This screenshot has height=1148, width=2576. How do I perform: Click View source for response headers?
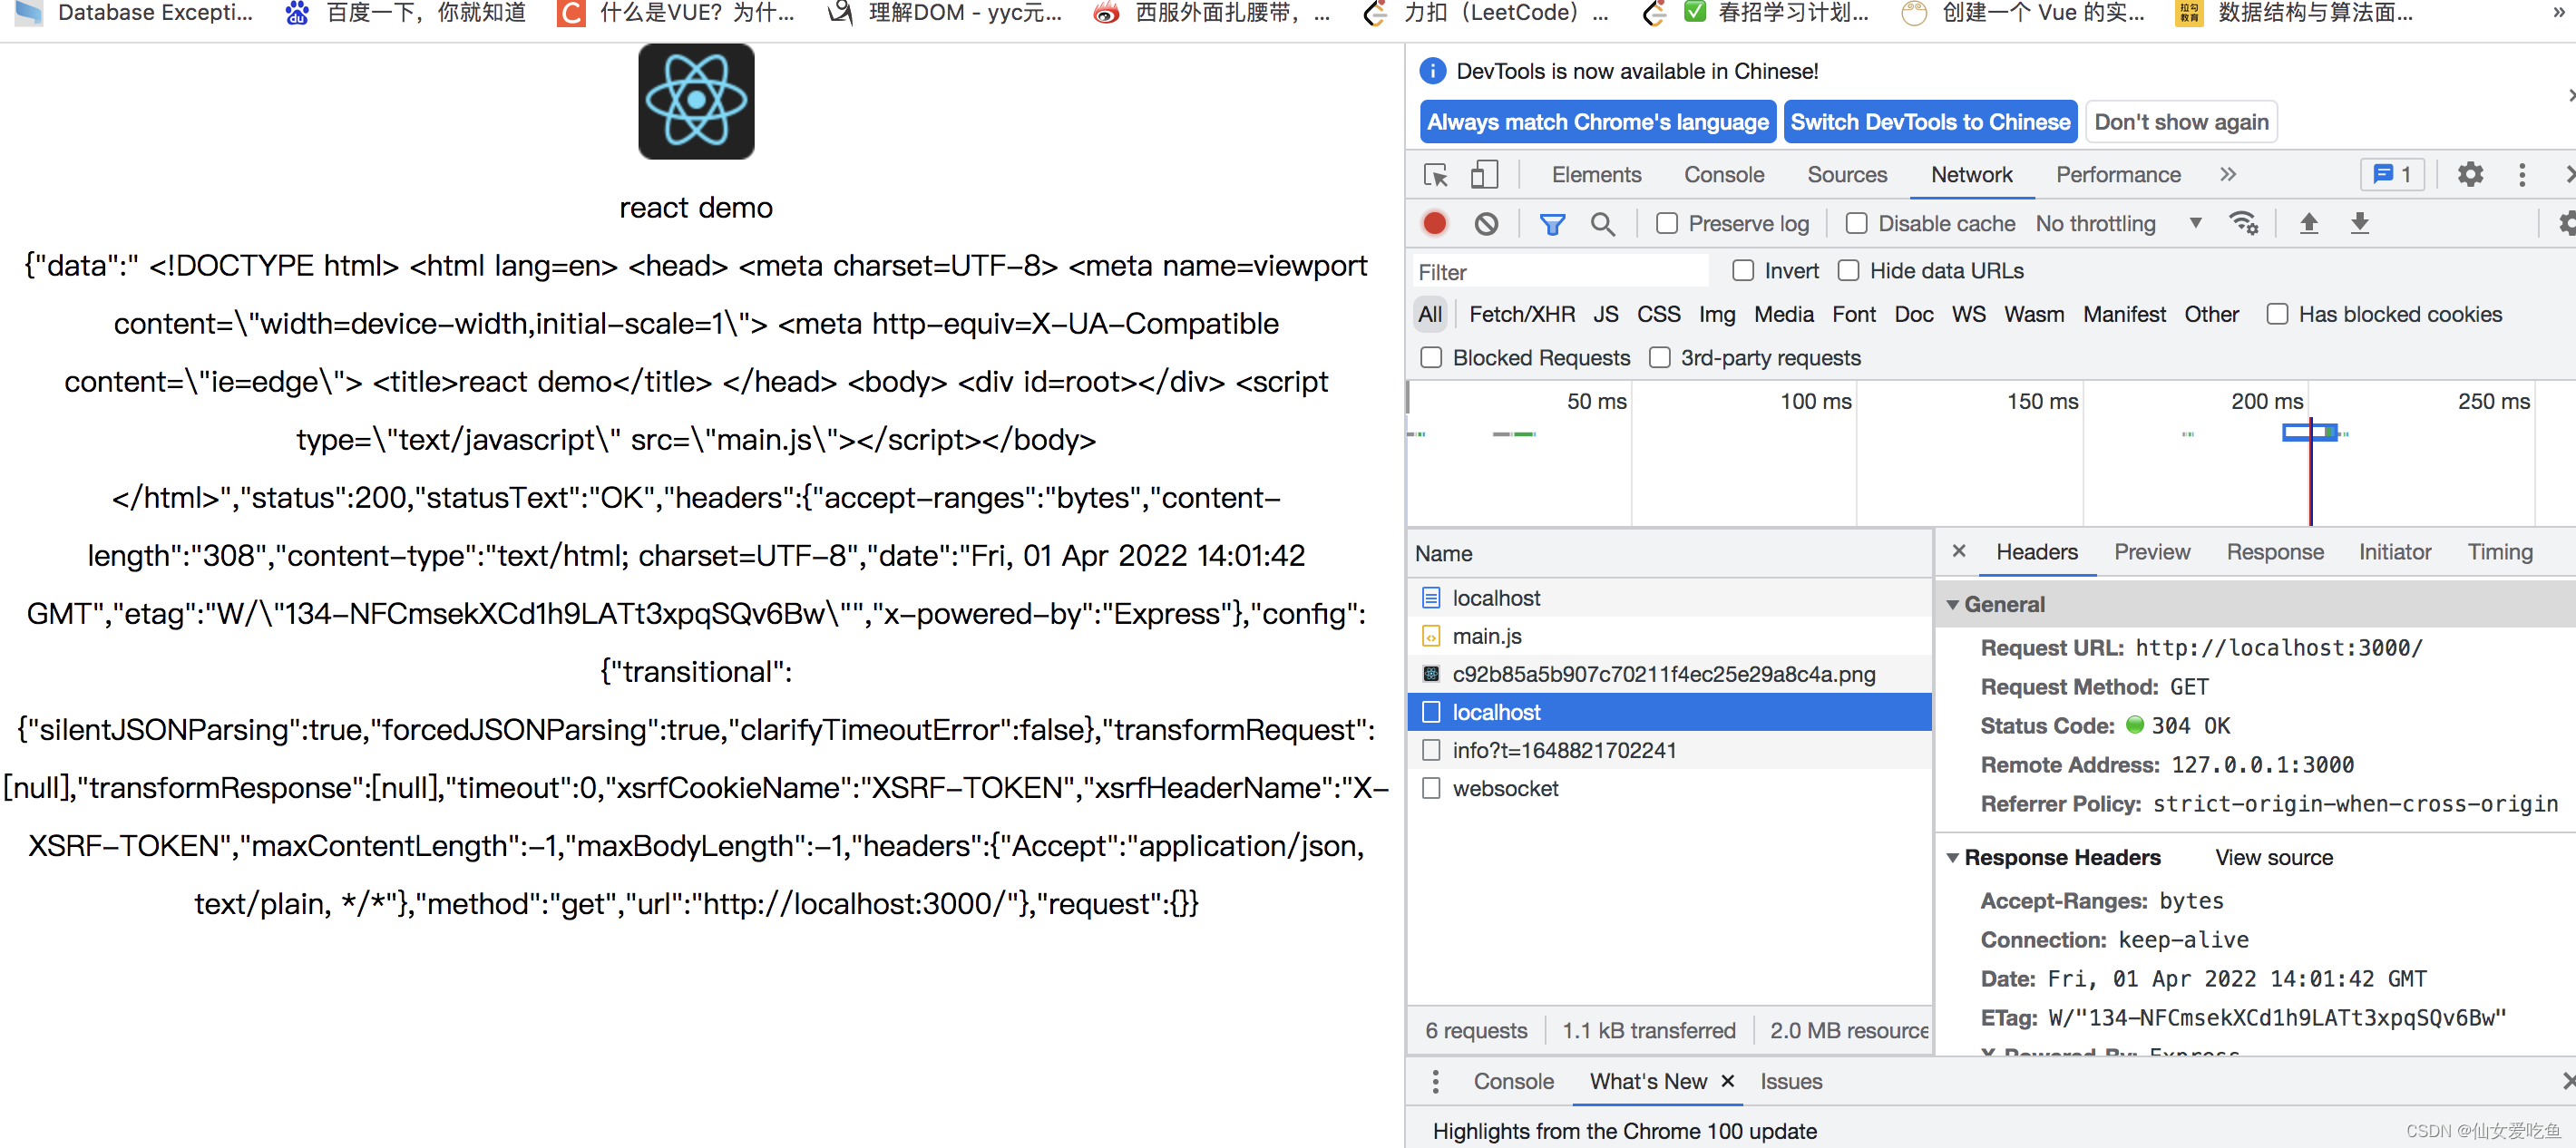[x=2273, y=858]
